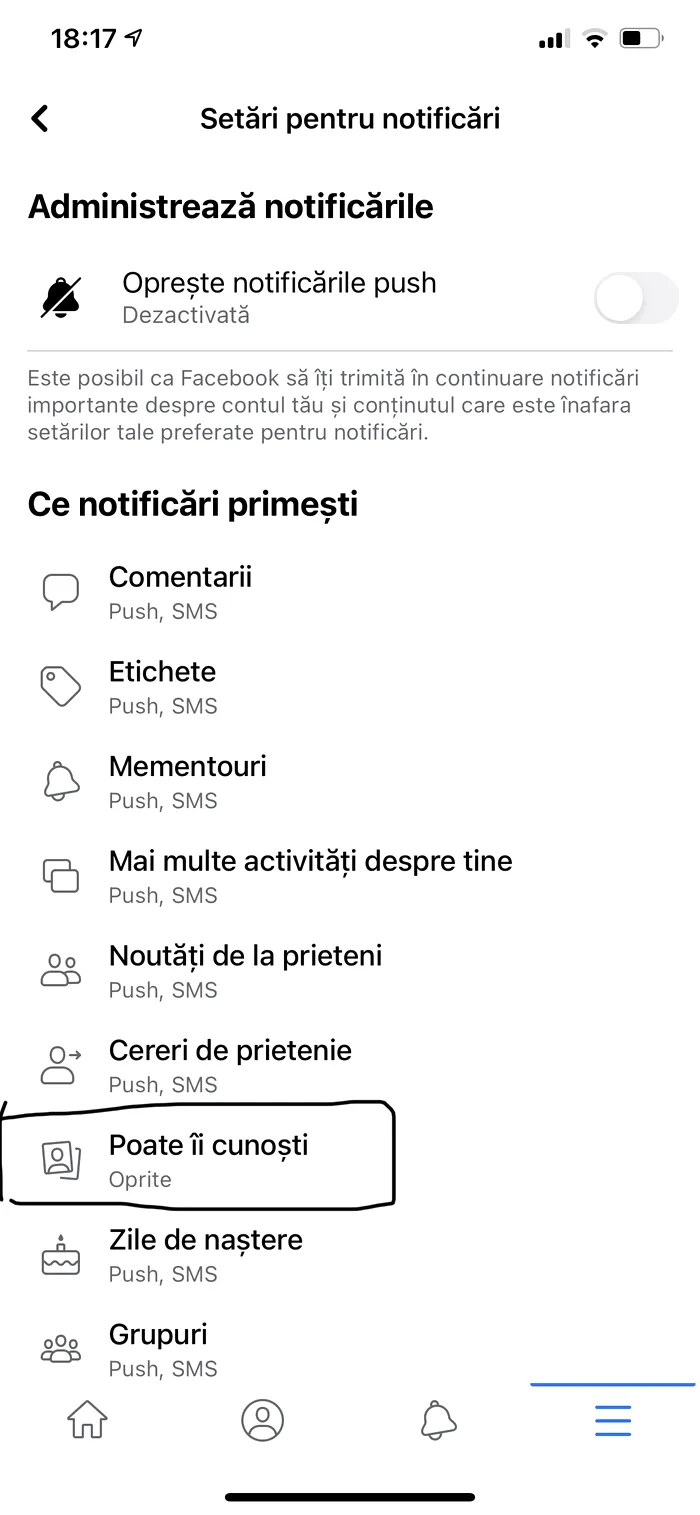Open the Notifications bell tab
This screenshot has width=700, height=1515.
coord(437,1420)
